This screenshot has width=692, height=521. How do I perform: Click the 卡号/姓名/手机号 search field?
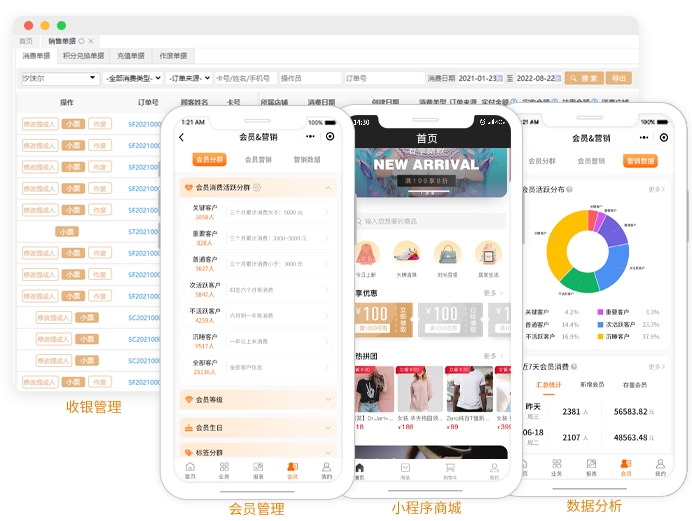(246, 79)
